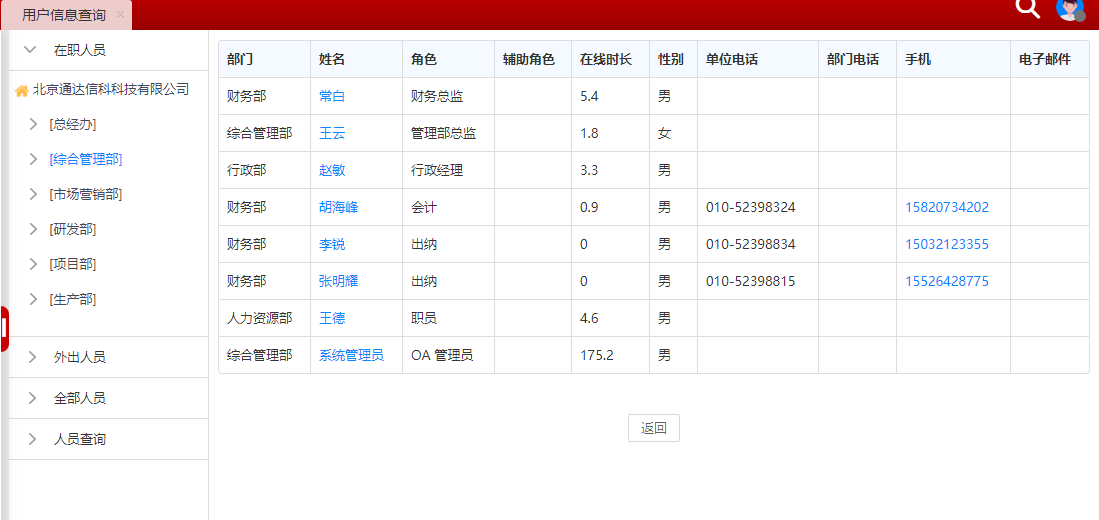Open user profile link 系统管理员
The width and height of the screenshot is (1099, 520).
pos(352,355)
